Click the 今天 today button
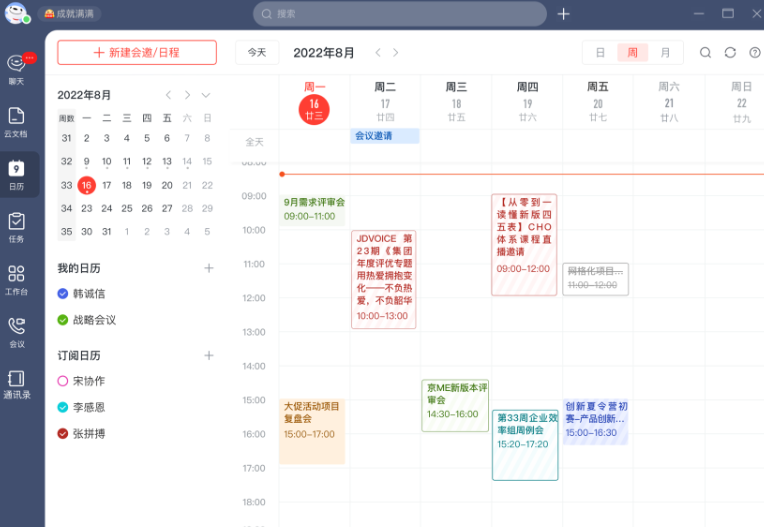764x527 pixels. (257, 53)
